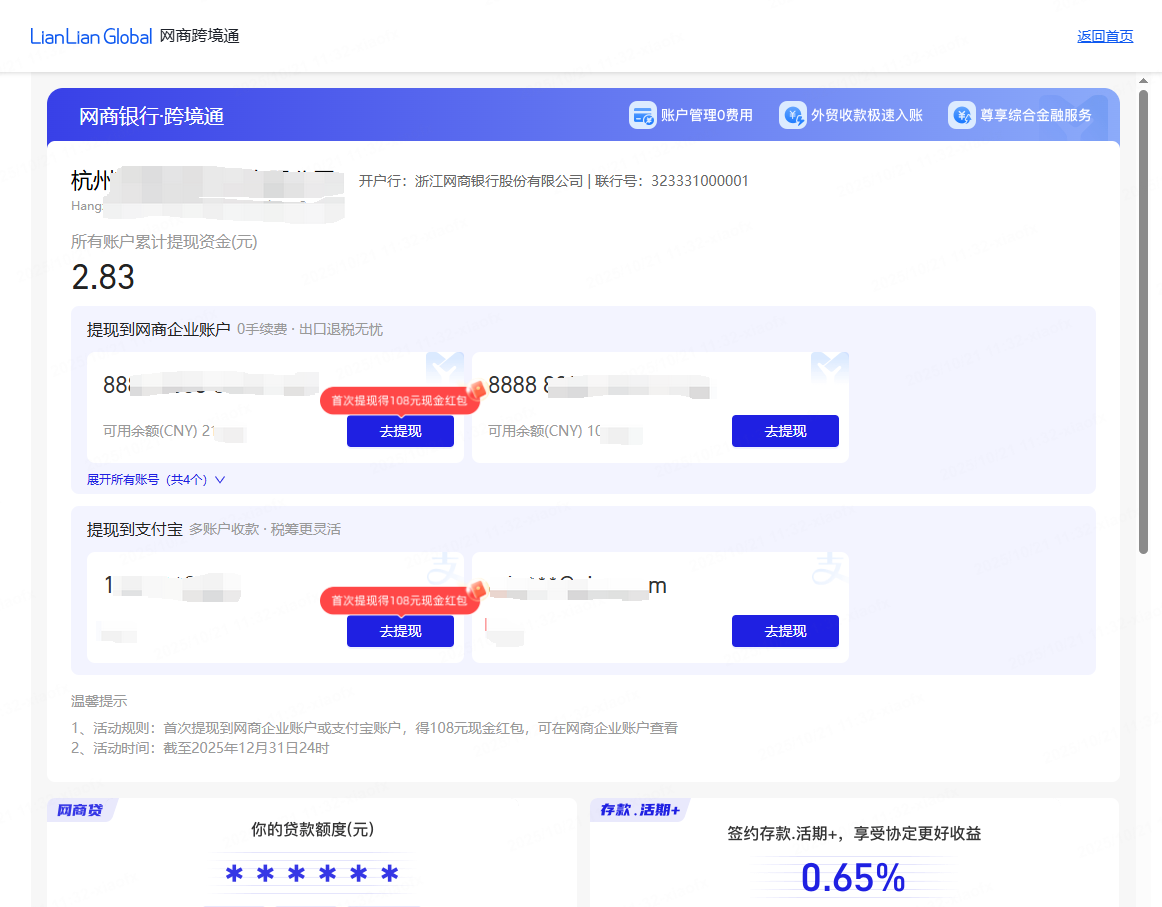Click Alipay logo on first Alipay account card
The height and width of the screenshot is (907, 1162).
tap(441, 567)
